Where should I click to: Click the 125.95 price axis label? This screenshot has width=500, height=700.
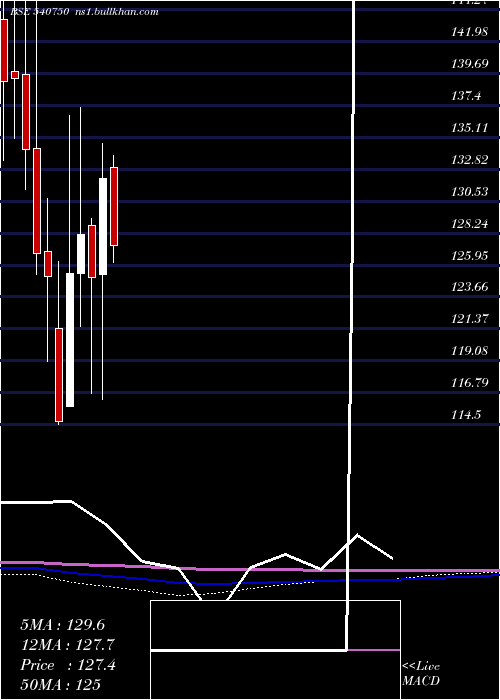coord(469,255)
